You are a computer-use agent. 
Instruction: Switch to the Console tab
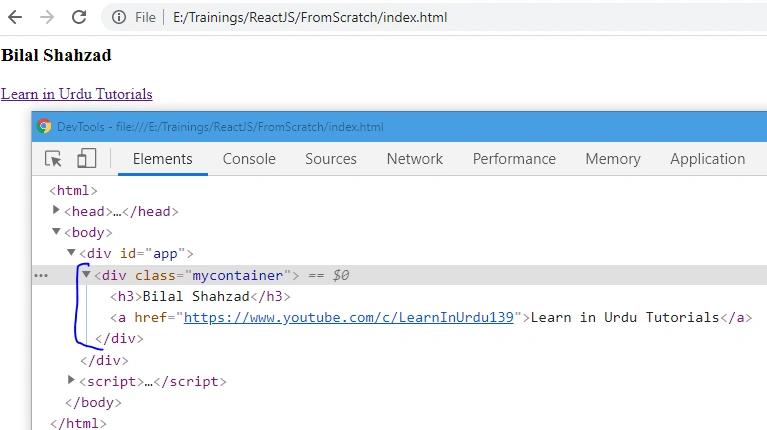pos(249,159)
